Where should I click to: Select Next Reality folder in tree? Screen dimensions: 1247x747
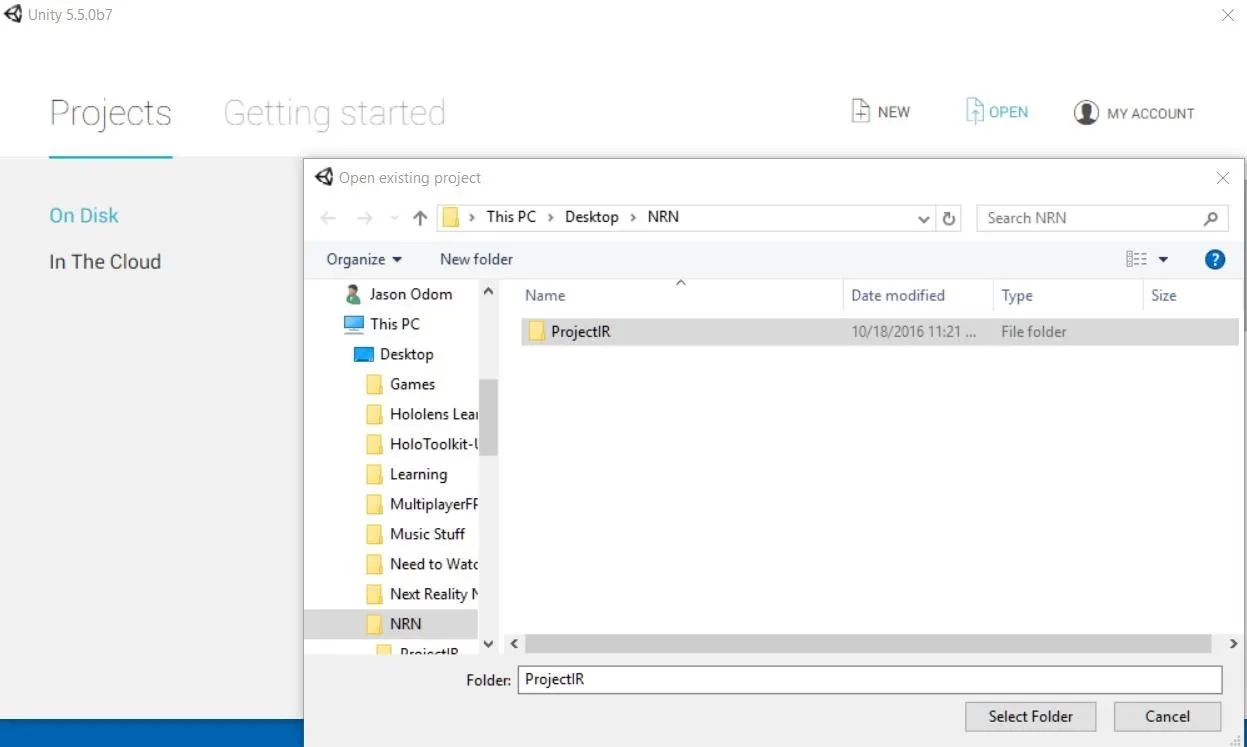tap(421, 594)
